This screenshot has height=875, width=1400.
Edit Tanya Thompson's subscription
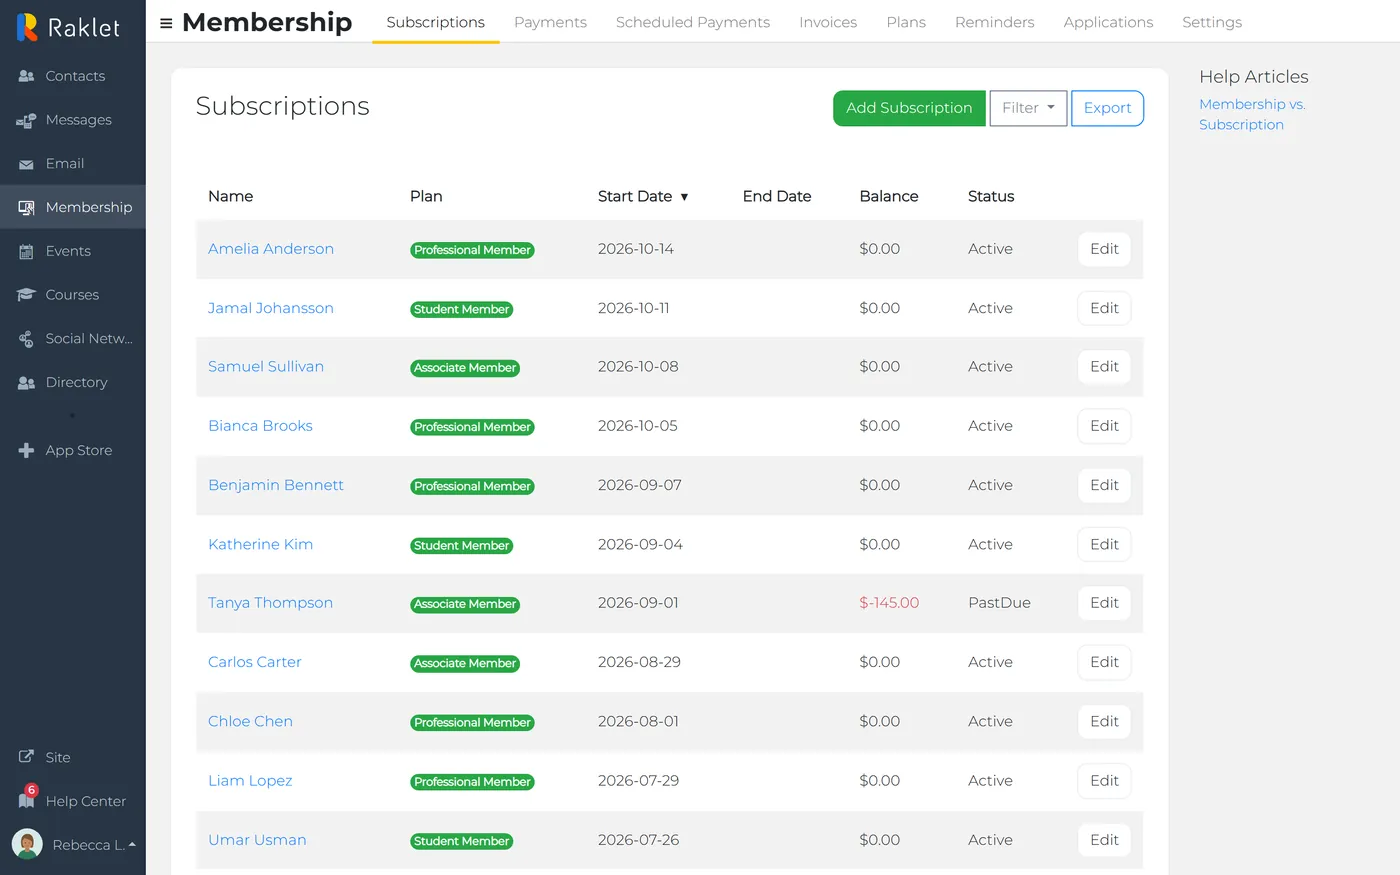[x=1104, y=603]
